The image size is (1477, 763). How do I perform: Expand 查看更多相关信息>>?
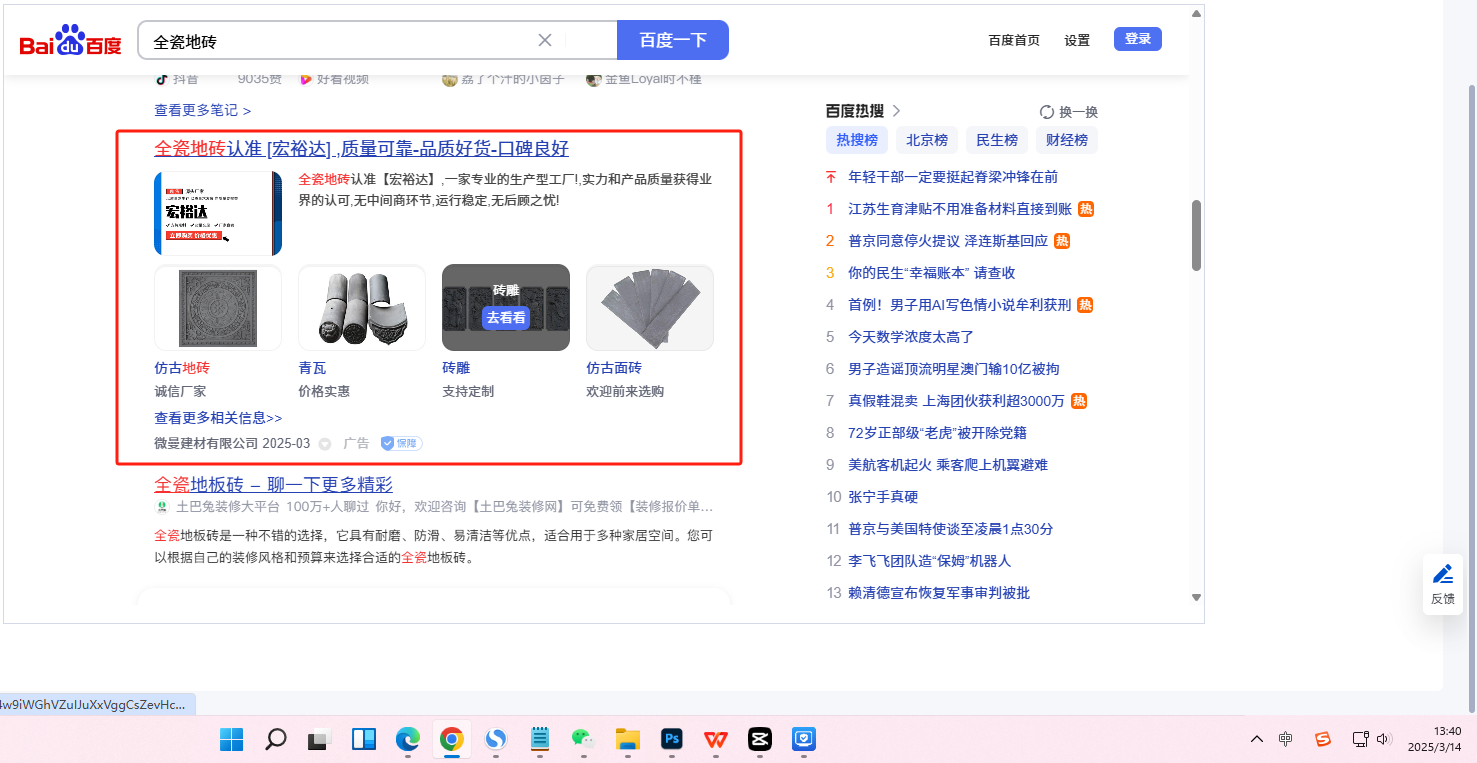pos(218,418)
